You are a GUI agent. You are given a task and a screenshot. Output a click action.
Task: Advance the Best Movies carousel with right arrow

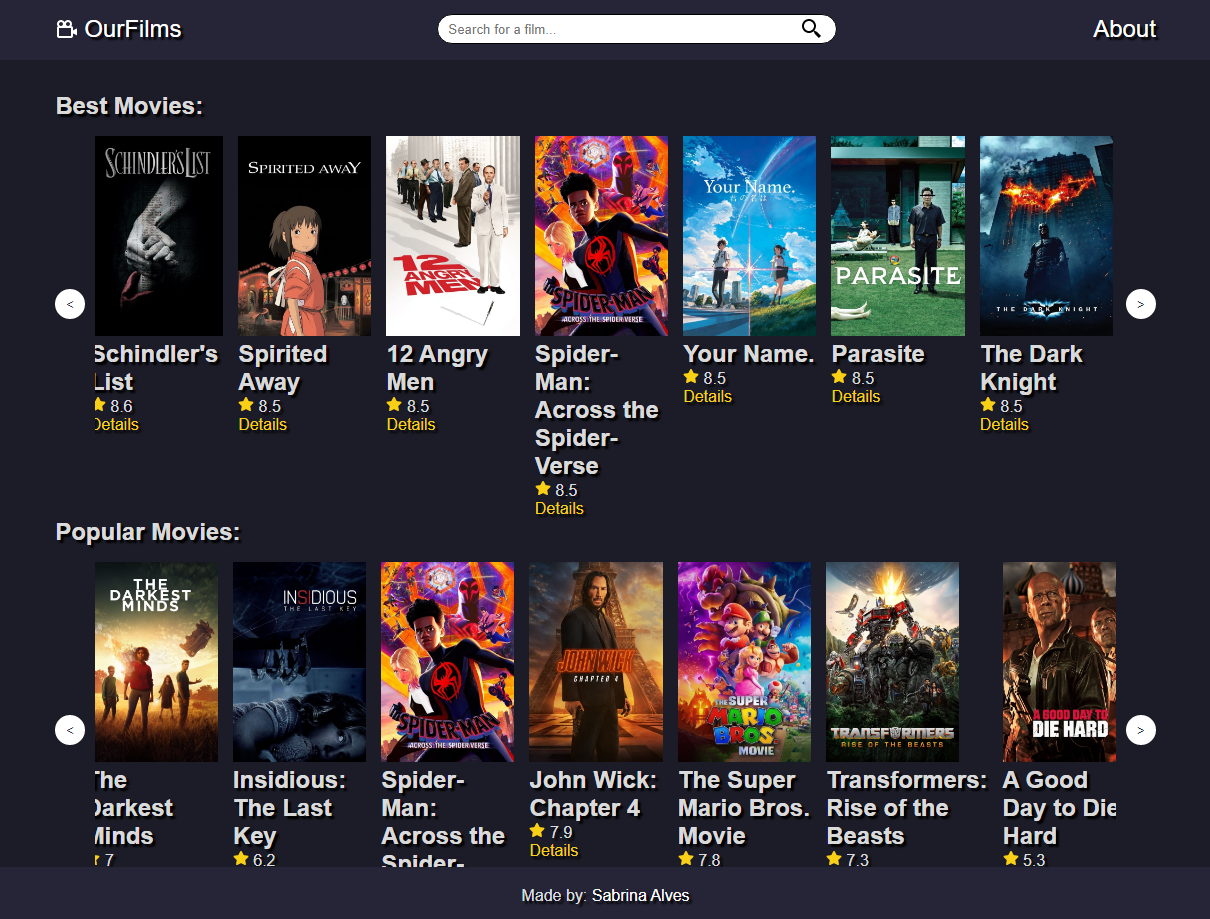pyautogui.click(x=1140, y=303)
